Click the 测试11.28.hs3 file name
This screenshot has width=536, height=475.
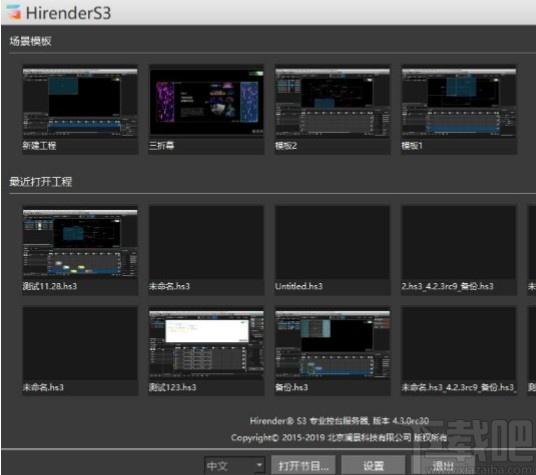pyautogui.click(x=50, y=286)
